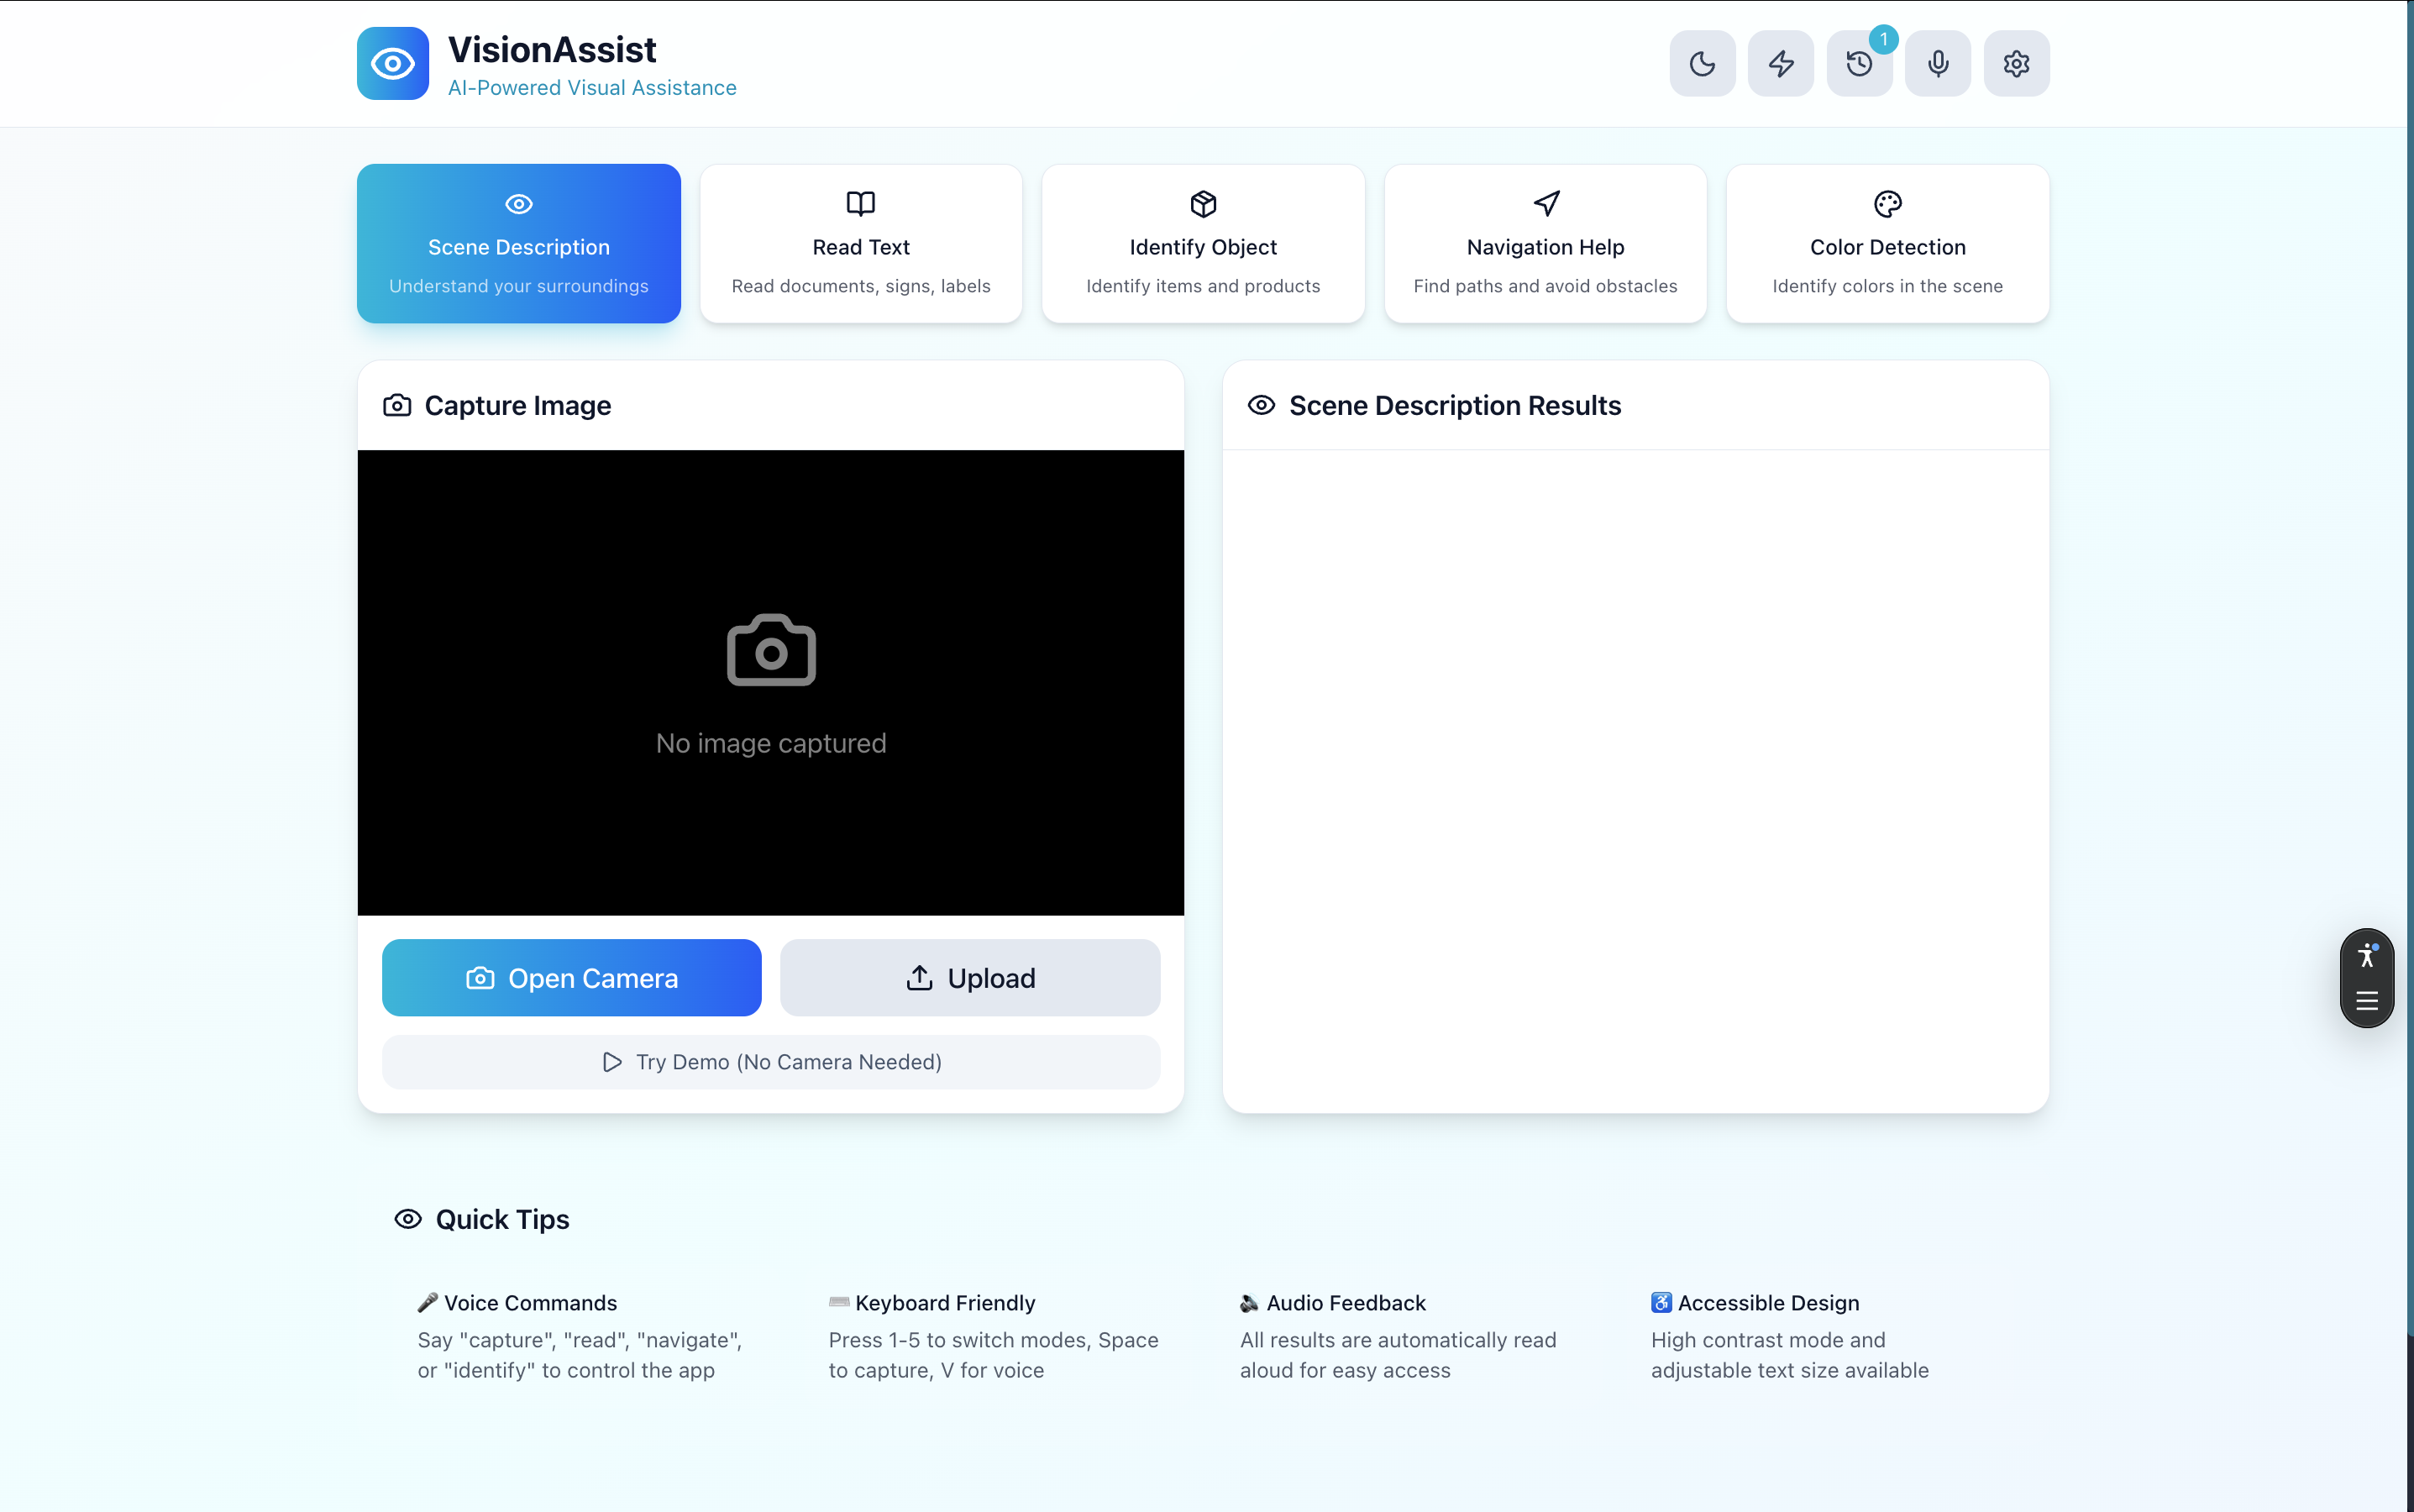Switch to the Read Text mode
The width and height of the screenshot is (2414, 1512).
860,244
